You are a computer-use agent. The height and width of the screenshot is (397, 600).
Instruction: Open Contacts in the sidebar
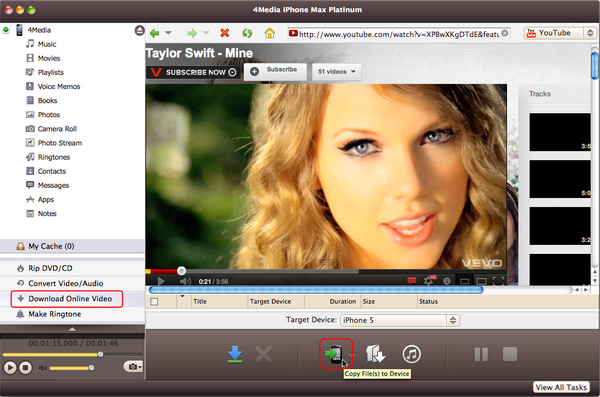click(x=52, y=172)
